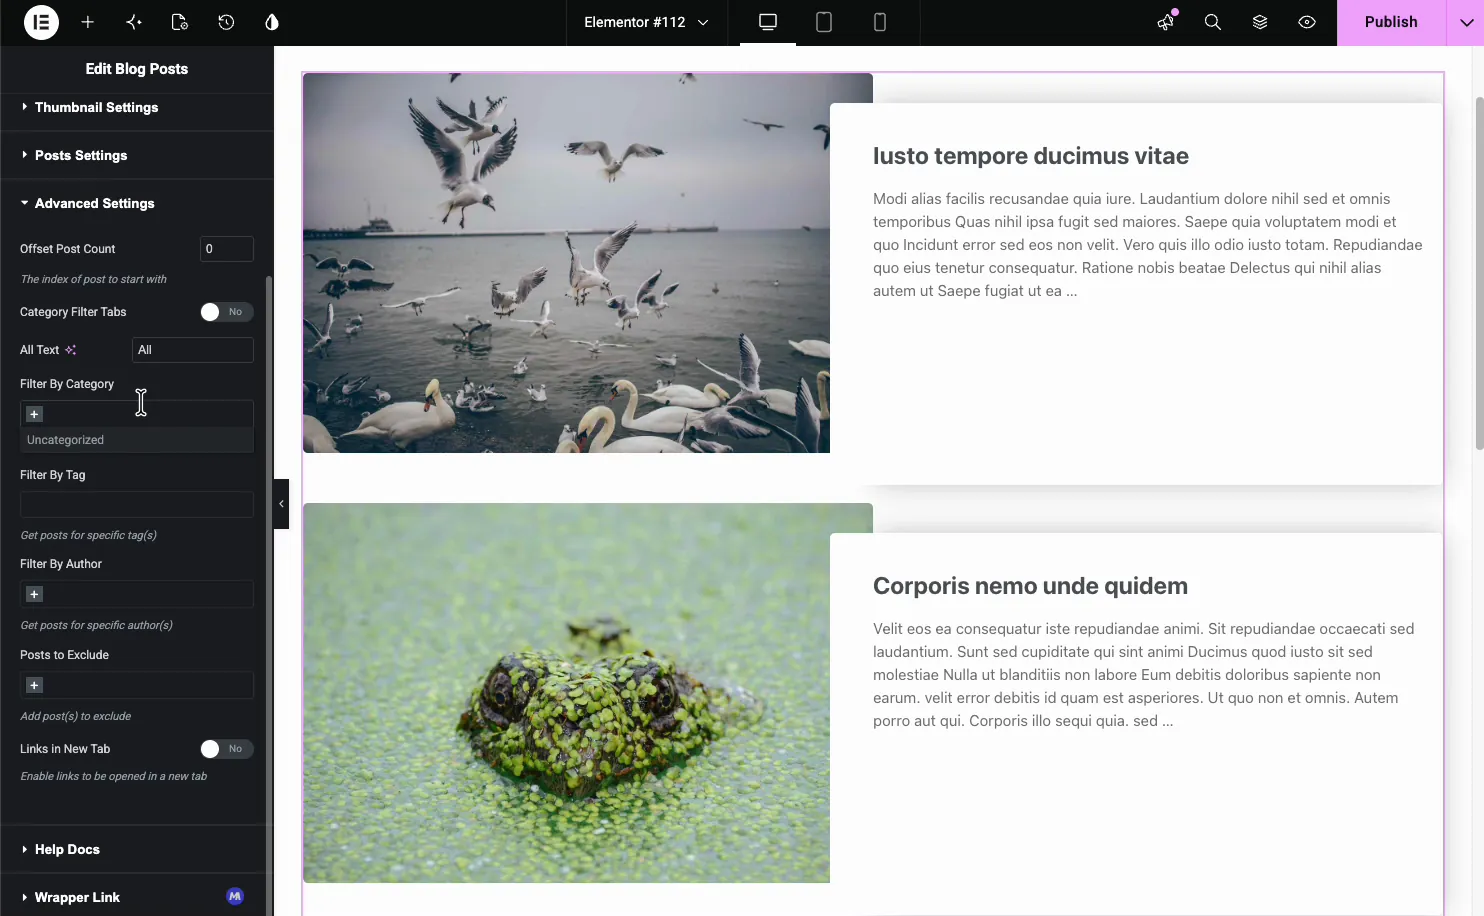Screen dimensions: 1484x916
Task: Open post Corporis nemo unde quidem
Action: [1030, 586]
